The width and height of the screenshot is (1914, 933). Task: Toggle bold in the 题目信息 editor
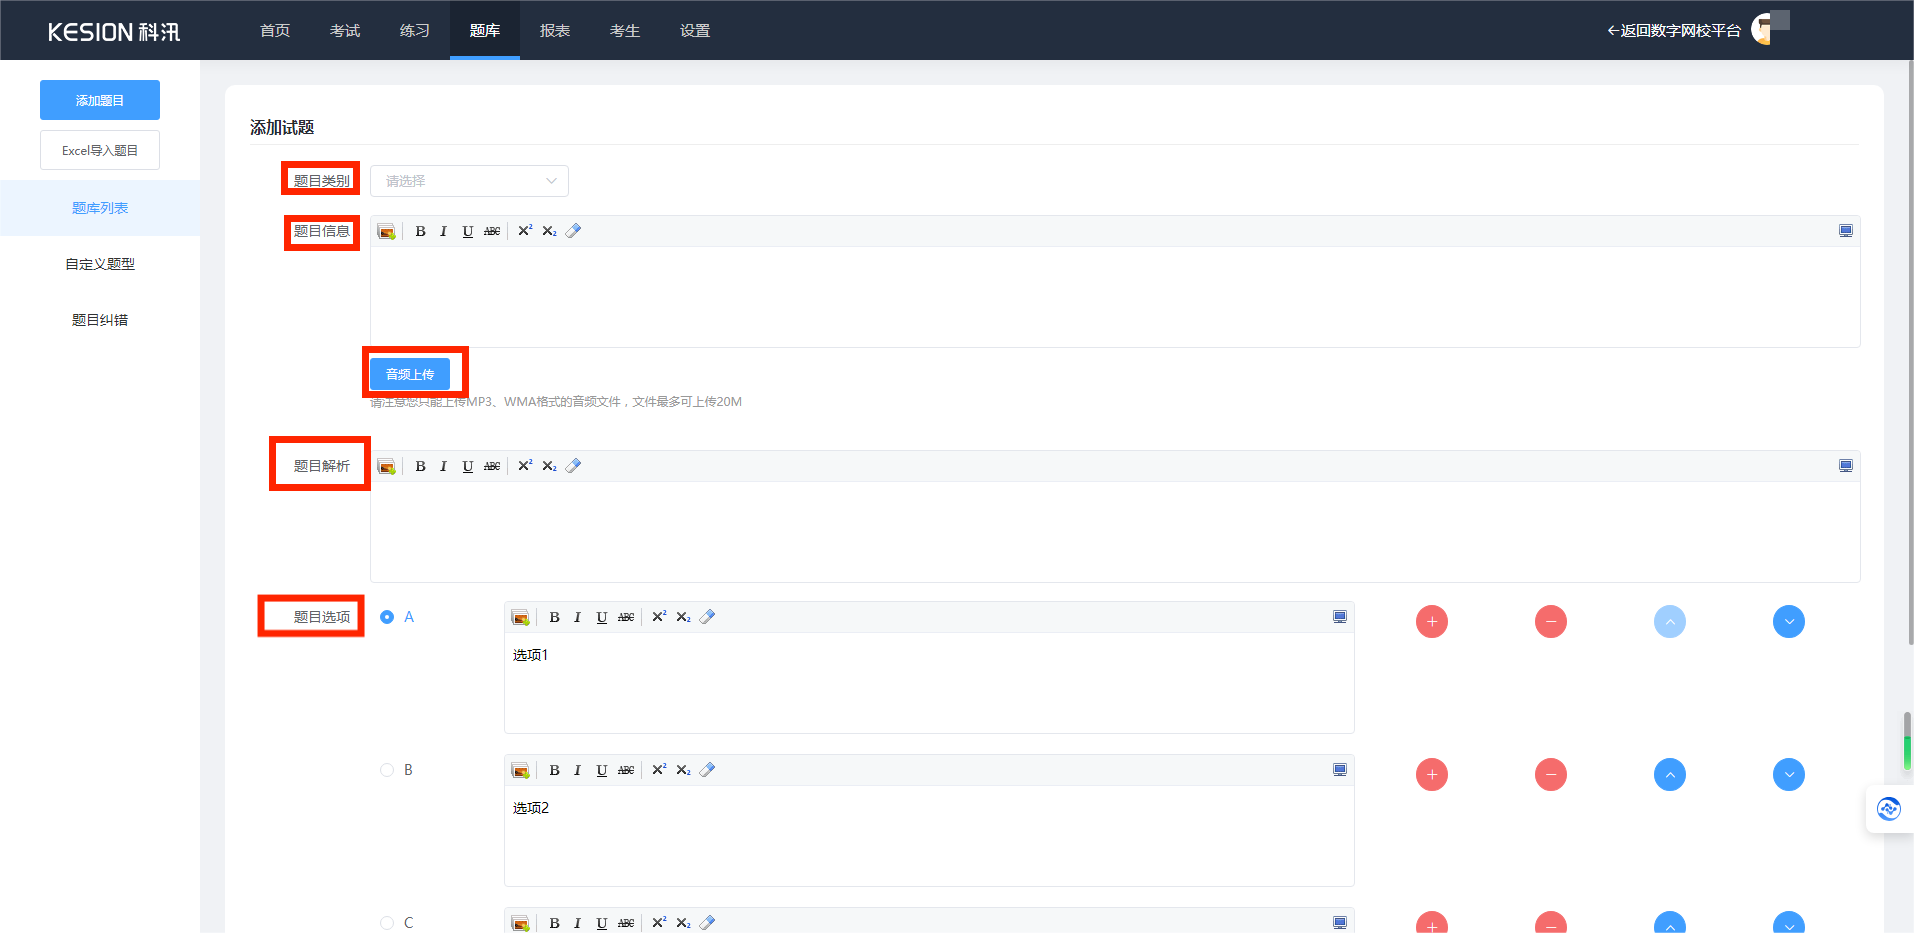click(x=420, y=231)
